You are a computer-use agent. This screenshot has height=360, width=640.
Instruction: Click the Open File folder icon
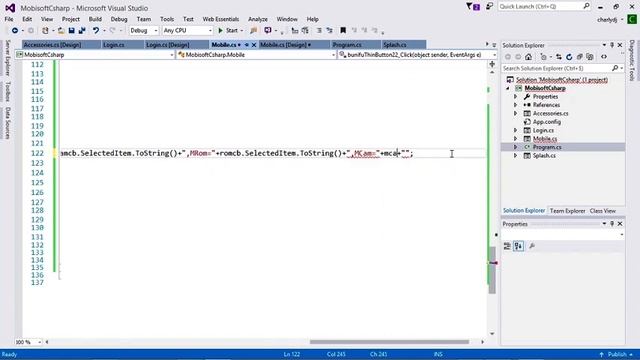point(61,31)
